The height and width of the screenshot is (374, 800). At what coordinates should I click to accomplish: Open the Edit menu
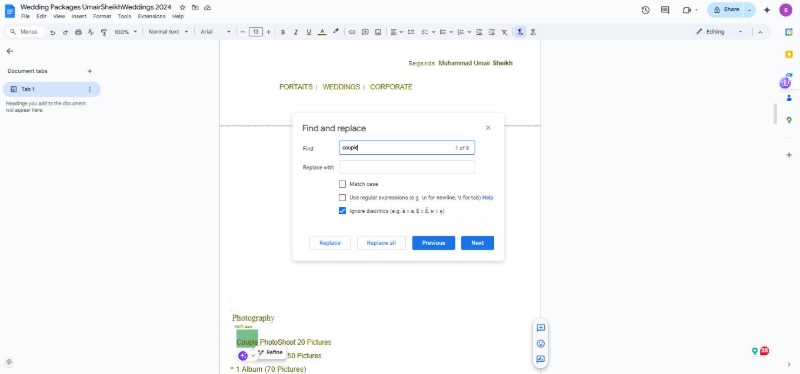41,16
